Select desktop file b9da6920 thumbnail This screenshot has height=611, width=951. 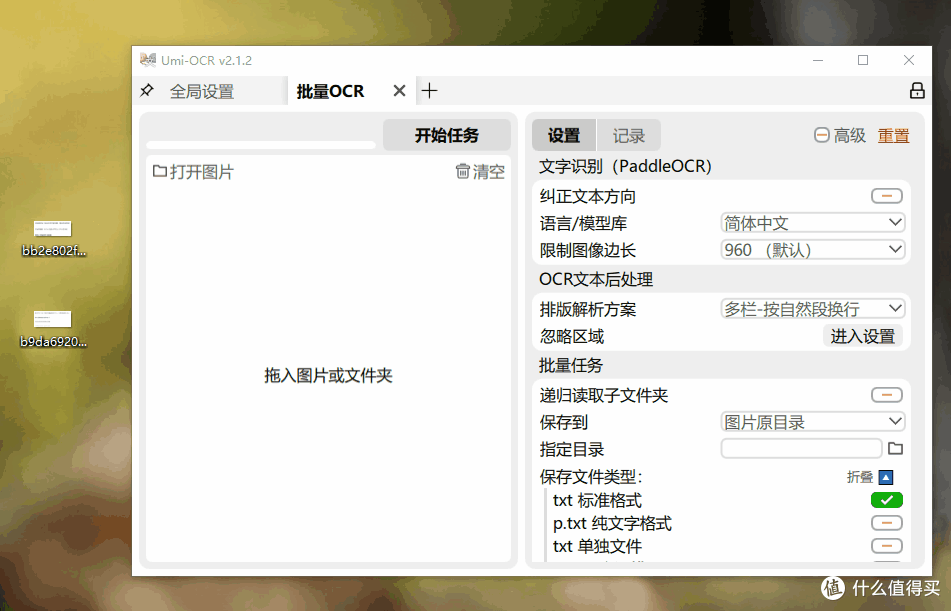[52, 319]
